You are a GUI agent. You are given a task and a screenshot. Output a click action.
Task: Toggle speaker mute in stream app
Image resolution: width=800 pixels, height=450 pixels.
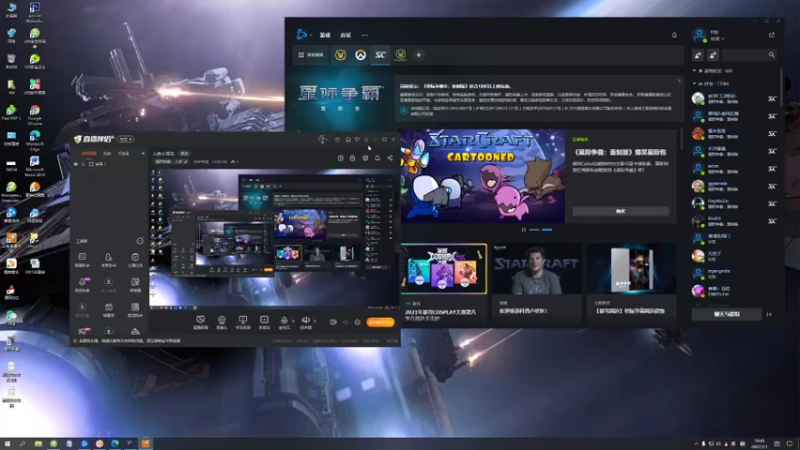point(305,322)
